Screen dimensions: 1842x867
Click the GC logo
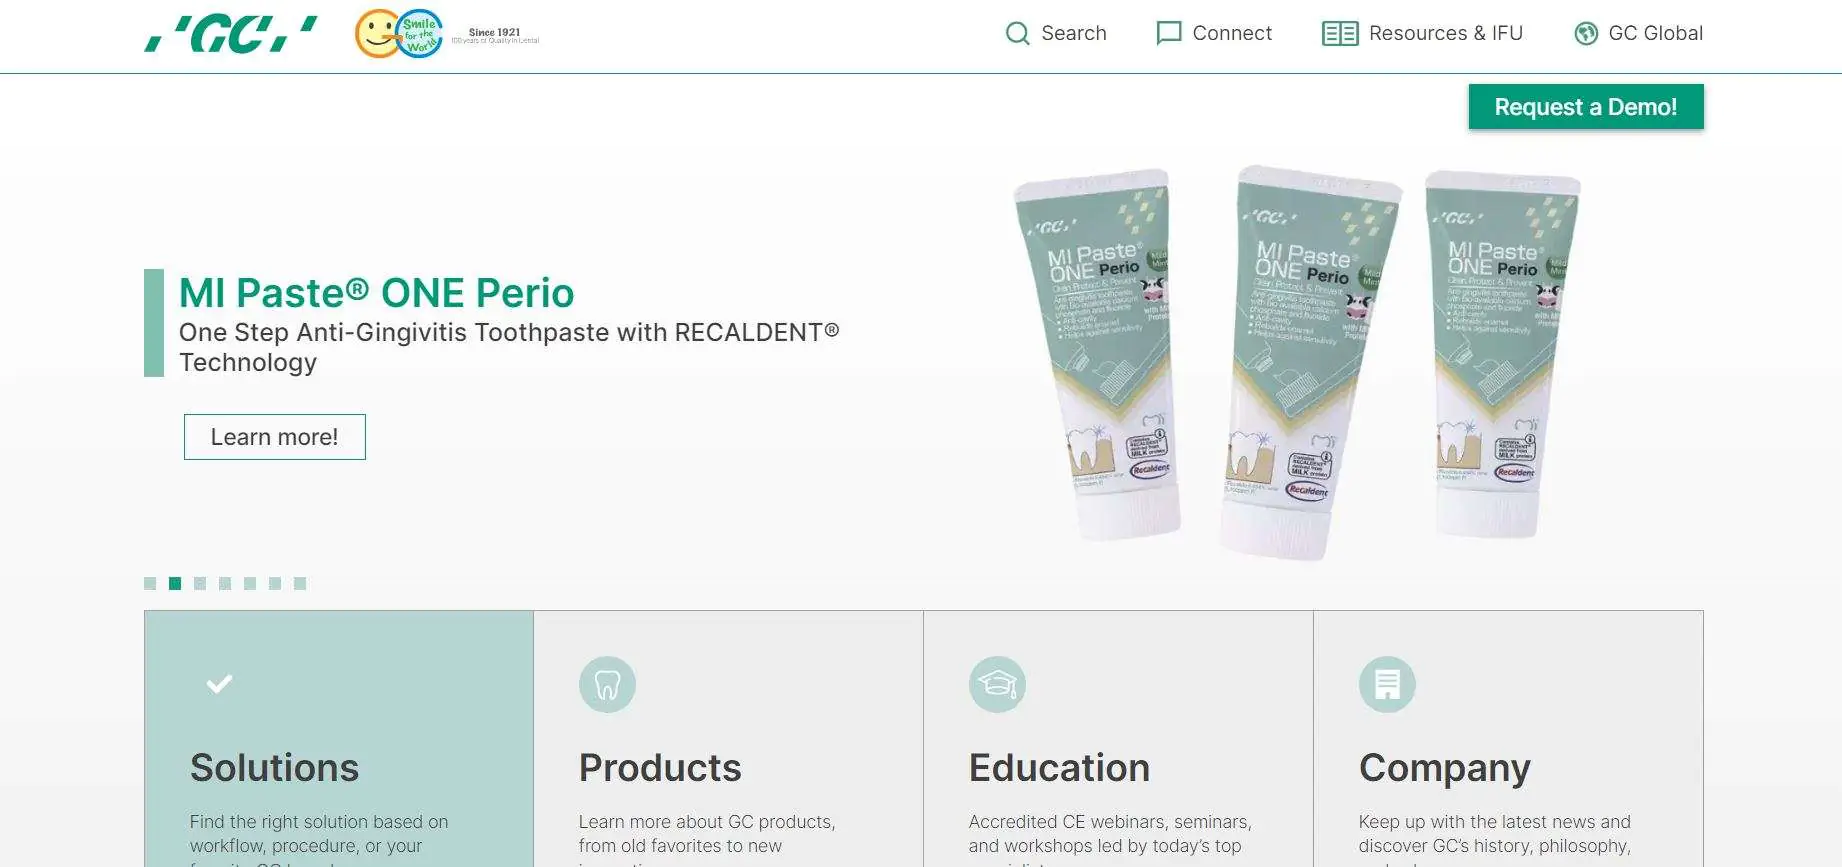[x=231, y=34]
